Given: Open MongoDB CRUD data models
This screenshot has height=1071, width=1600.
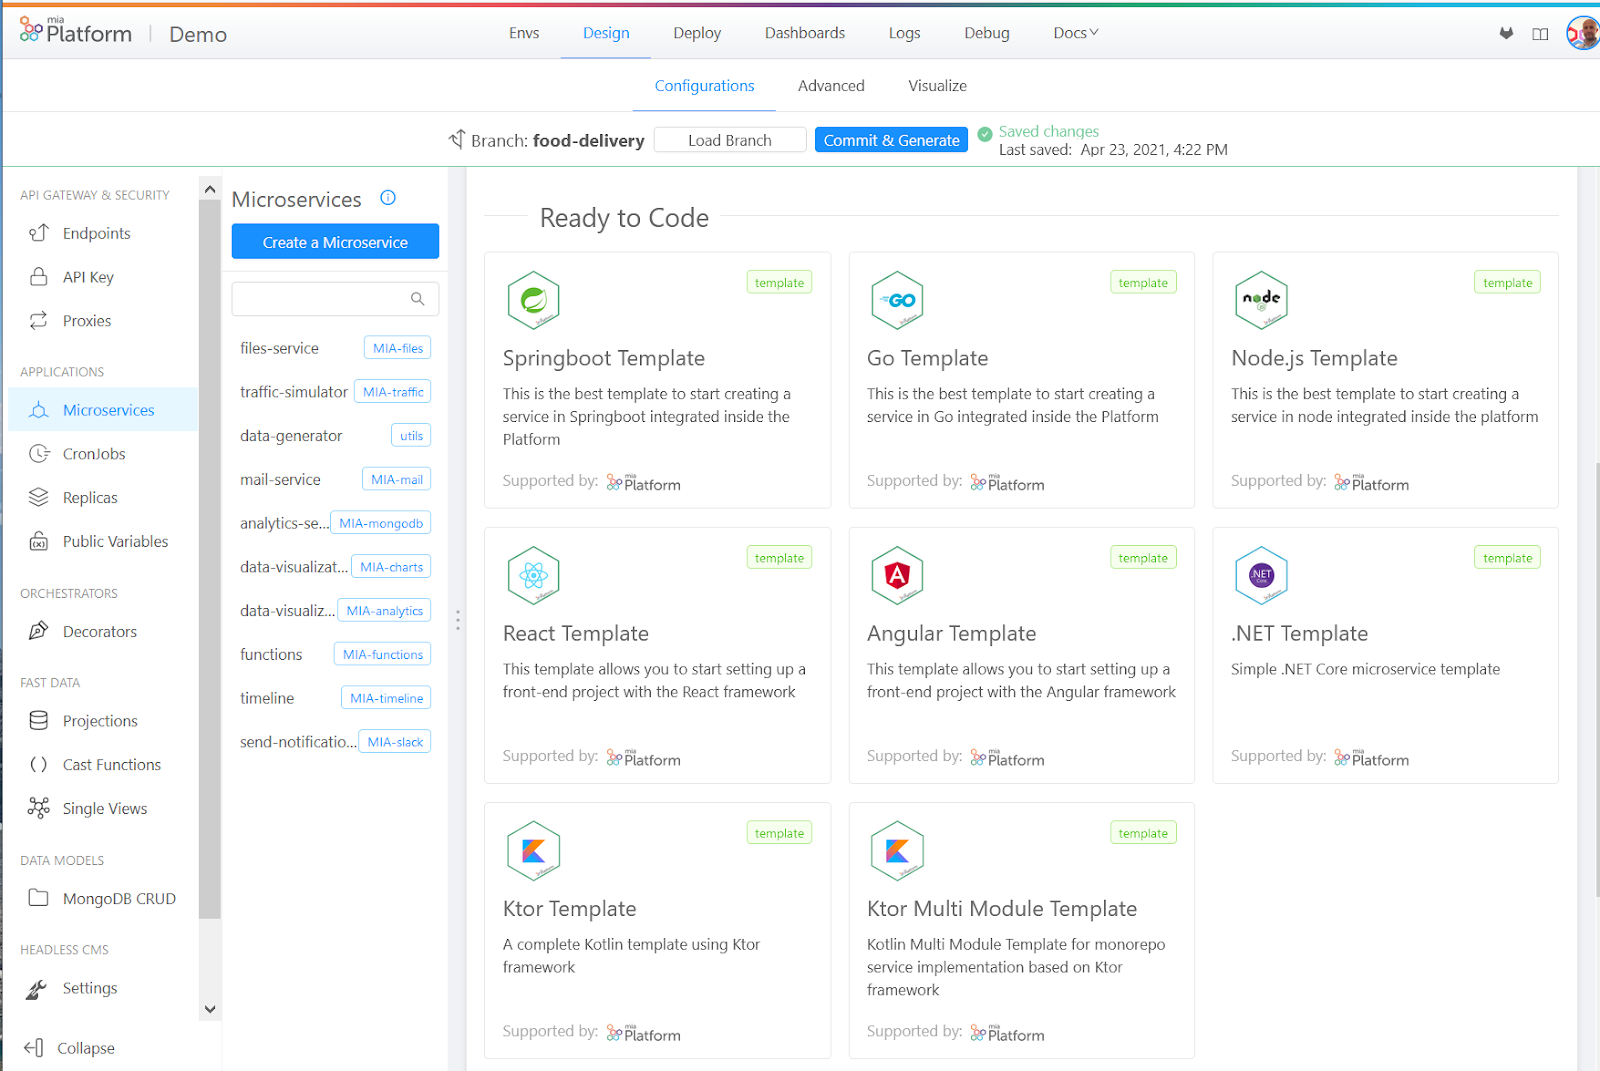Looking at the screenshot, I should pos(118,898).
